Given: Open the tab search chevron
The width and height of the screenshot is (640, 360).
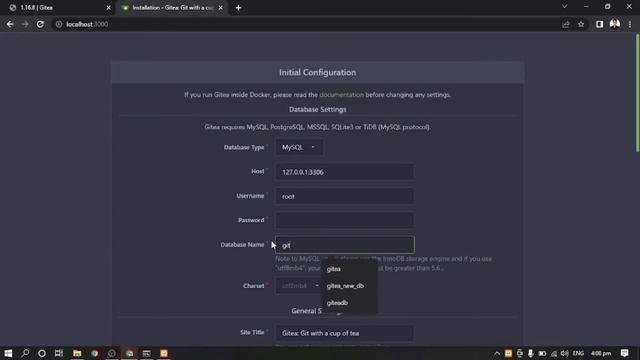Looking at the screenshot, I should point(564,7).
